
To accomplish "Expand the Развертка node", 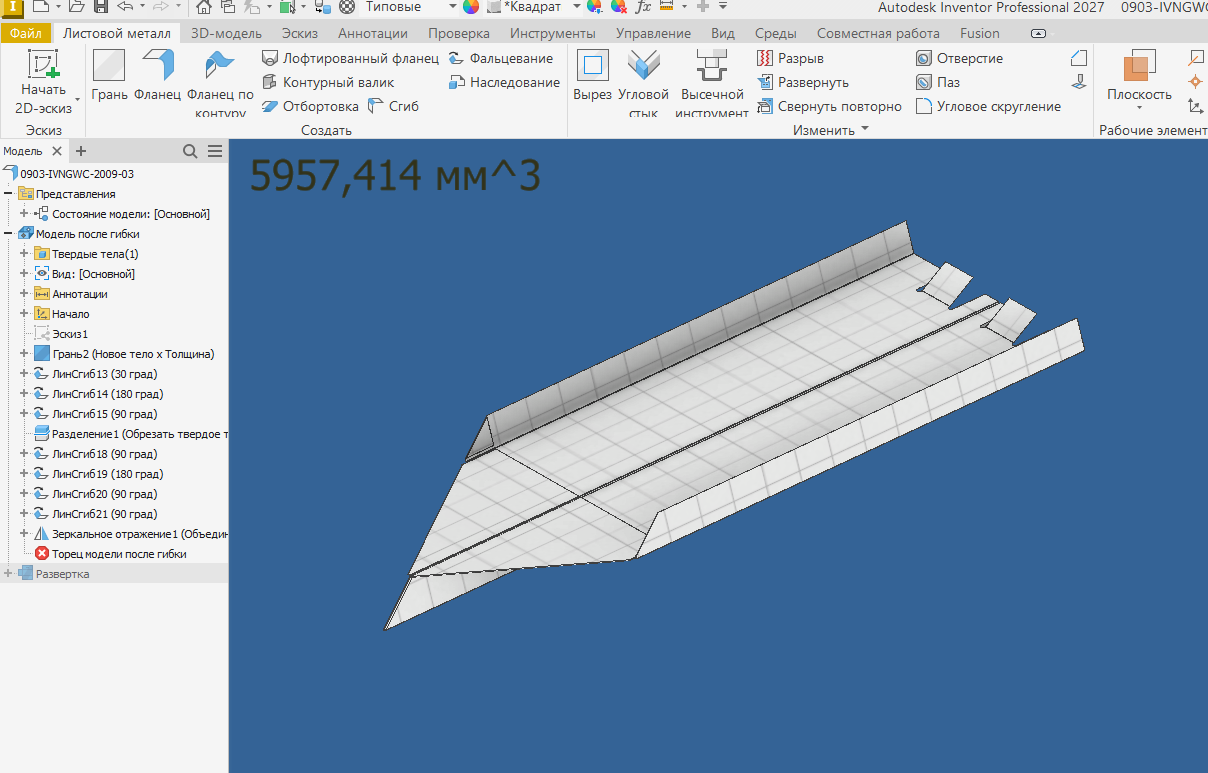I will [8, 574].
